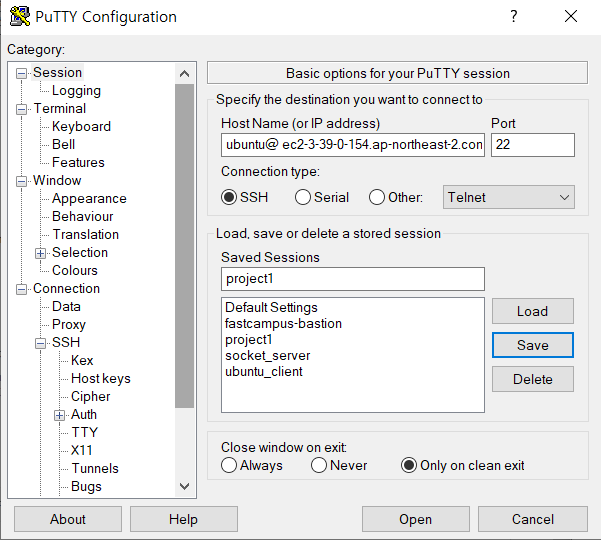Open the Window category

[x=57, y=181]
